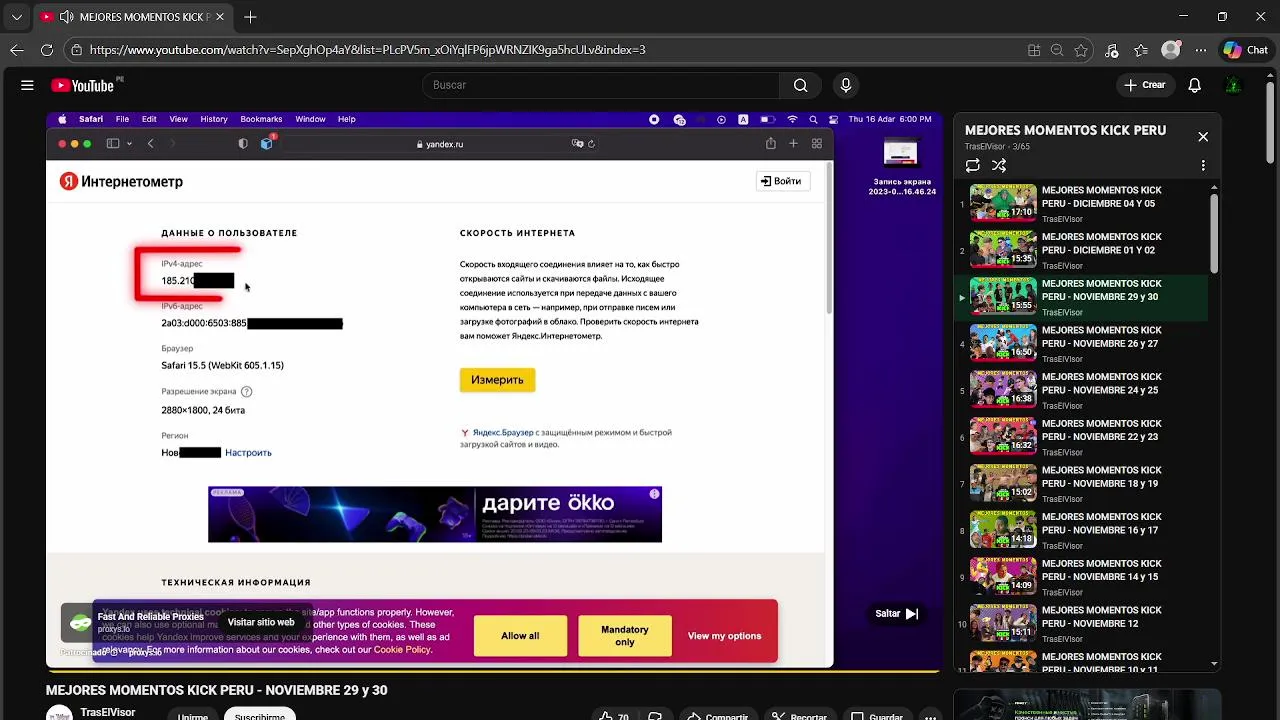Toggle playlist loop

coord(973,166)
